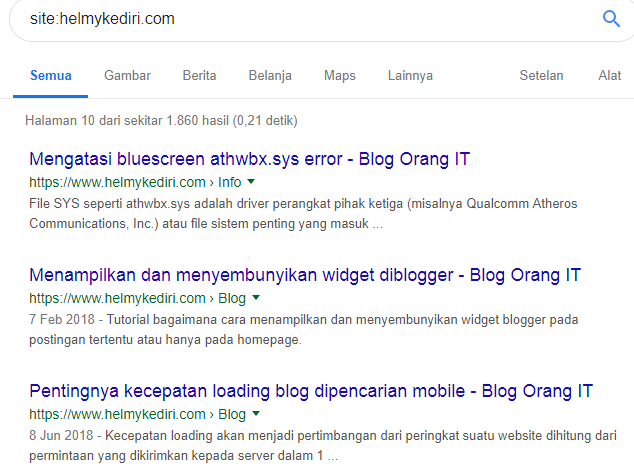Go to the Belanja tab
Image resolution: width=634 pixels, height=475 pixels.
point(270,76)
